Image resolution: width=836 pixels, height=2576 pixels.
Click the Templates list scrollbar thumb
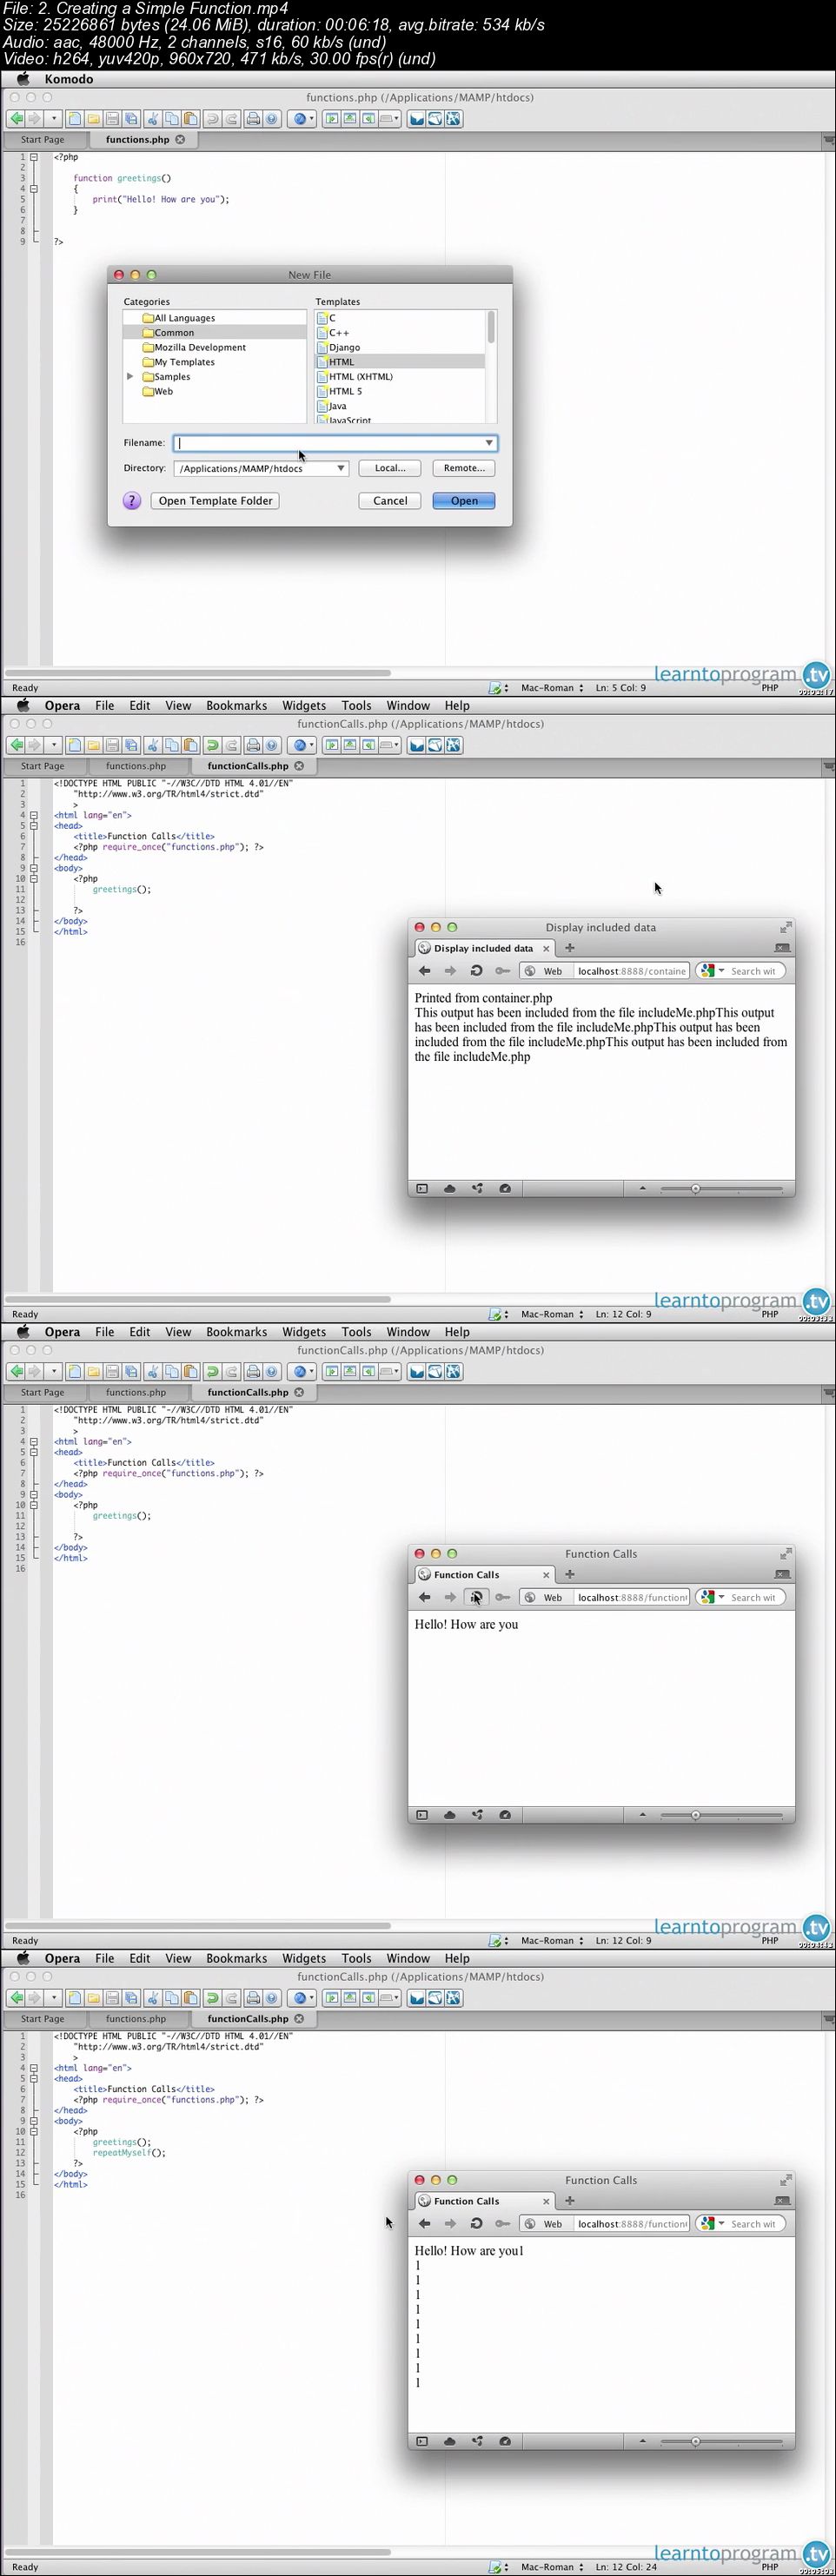(491, 327)
